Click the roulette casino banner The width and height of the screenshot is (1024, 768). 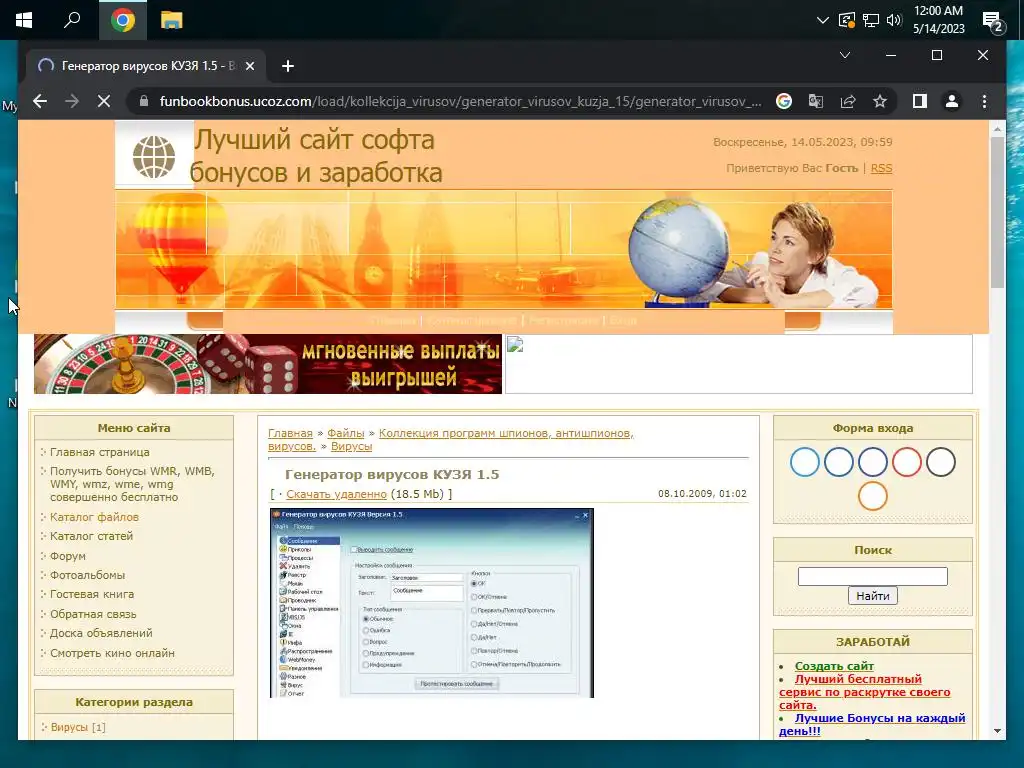pos(268,364)
